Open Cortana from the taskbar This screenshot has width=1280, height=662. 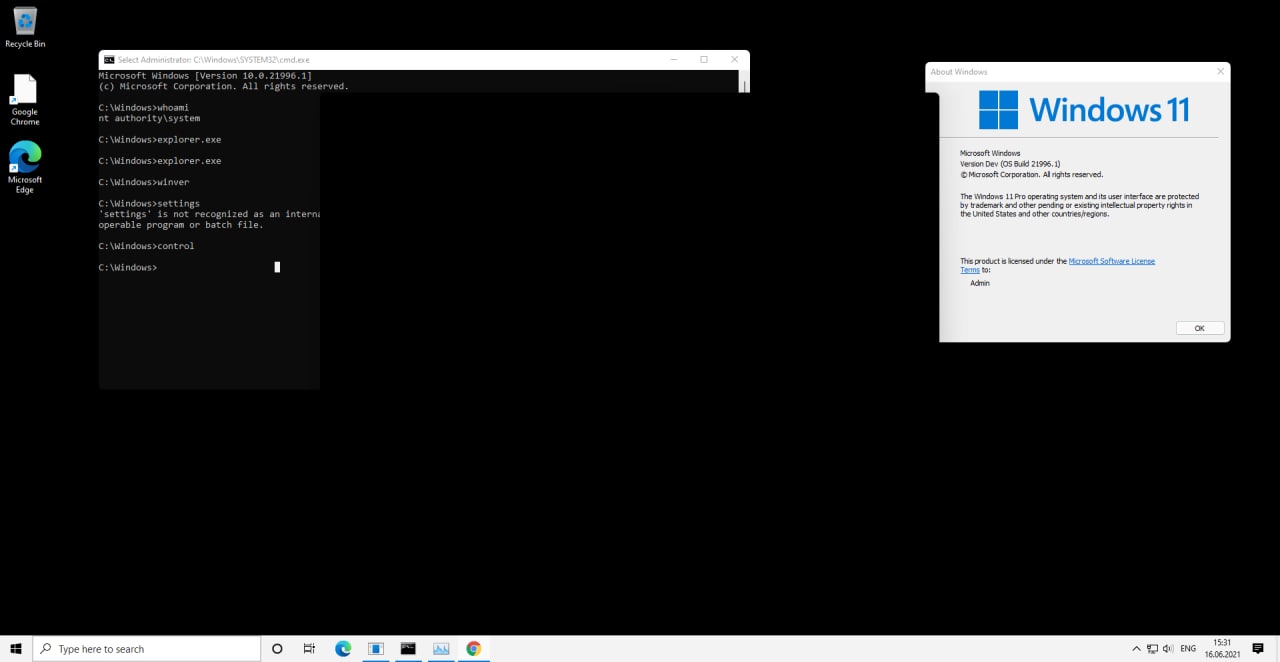[x=277, y=649]
